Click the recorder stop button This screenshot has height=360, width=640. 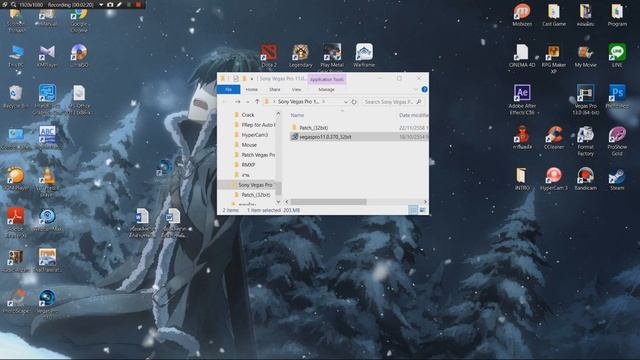[x=138, y=4]
